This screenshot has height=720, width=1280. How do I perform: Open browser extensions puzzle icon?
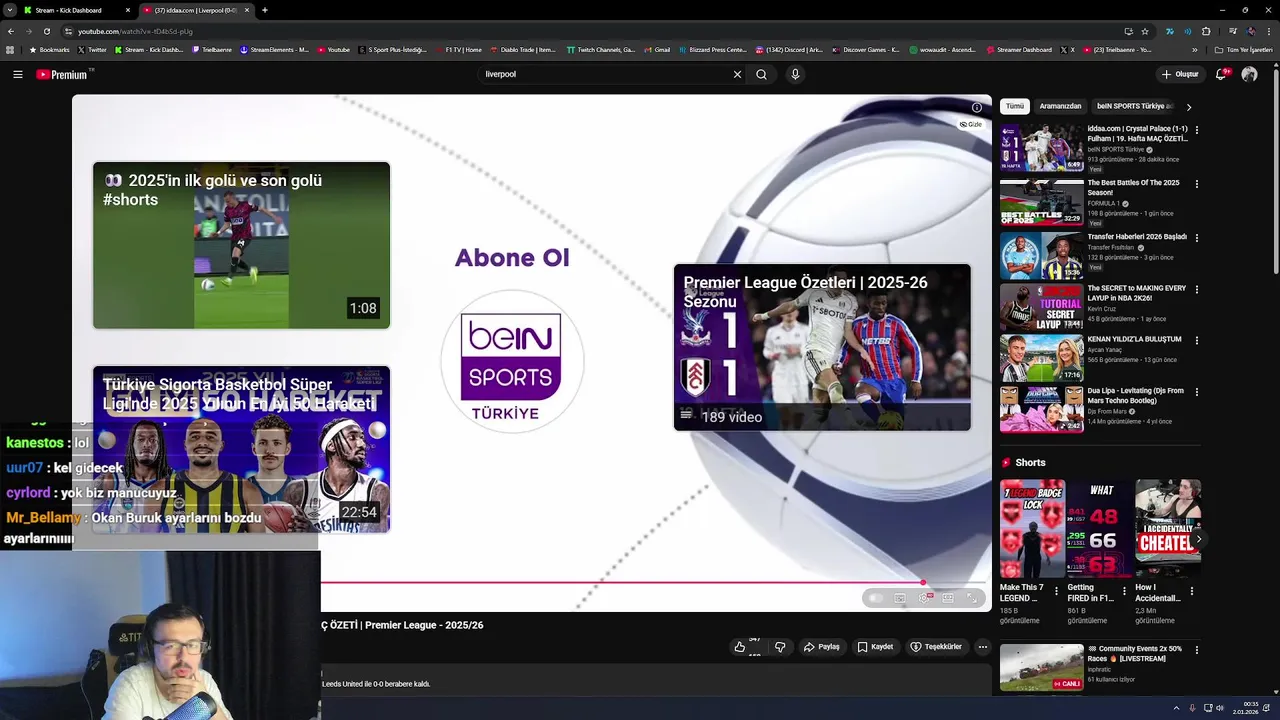[1206, 31]
